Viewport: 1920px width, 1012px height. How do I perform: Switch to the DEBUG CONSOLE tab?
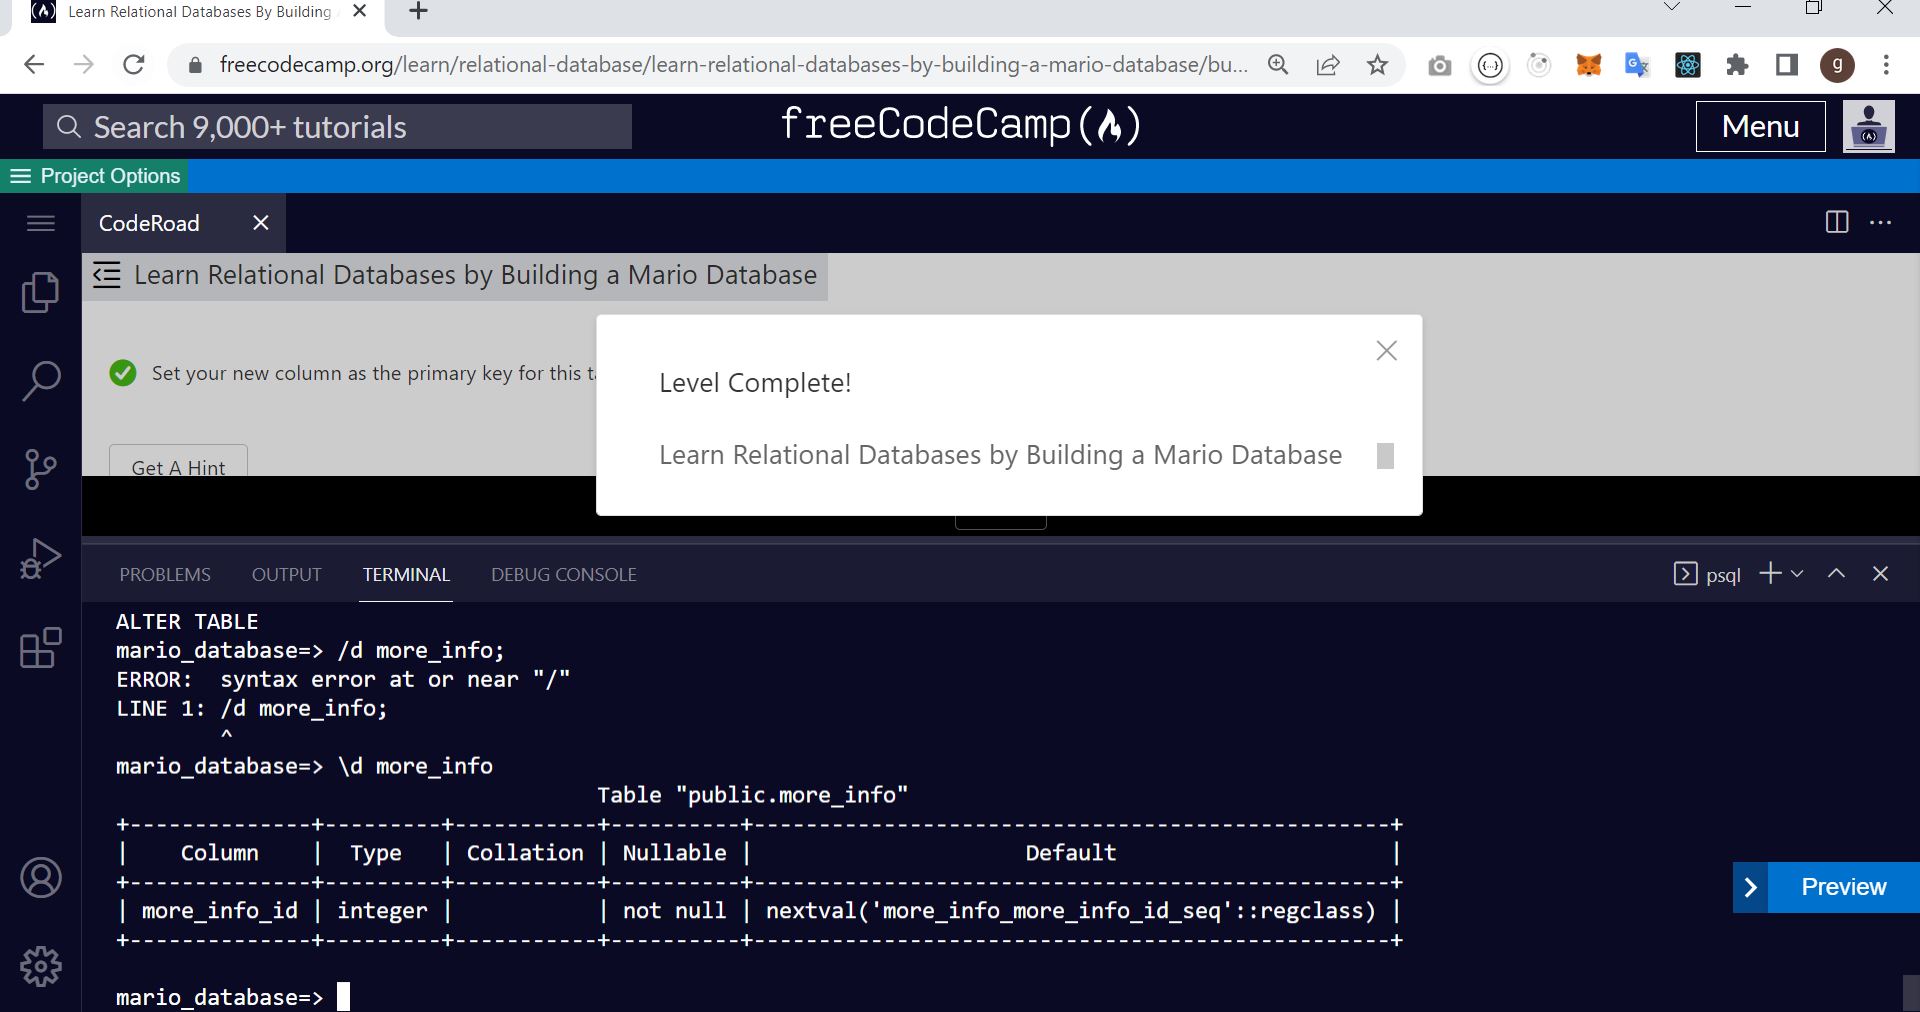pos(563,574)
